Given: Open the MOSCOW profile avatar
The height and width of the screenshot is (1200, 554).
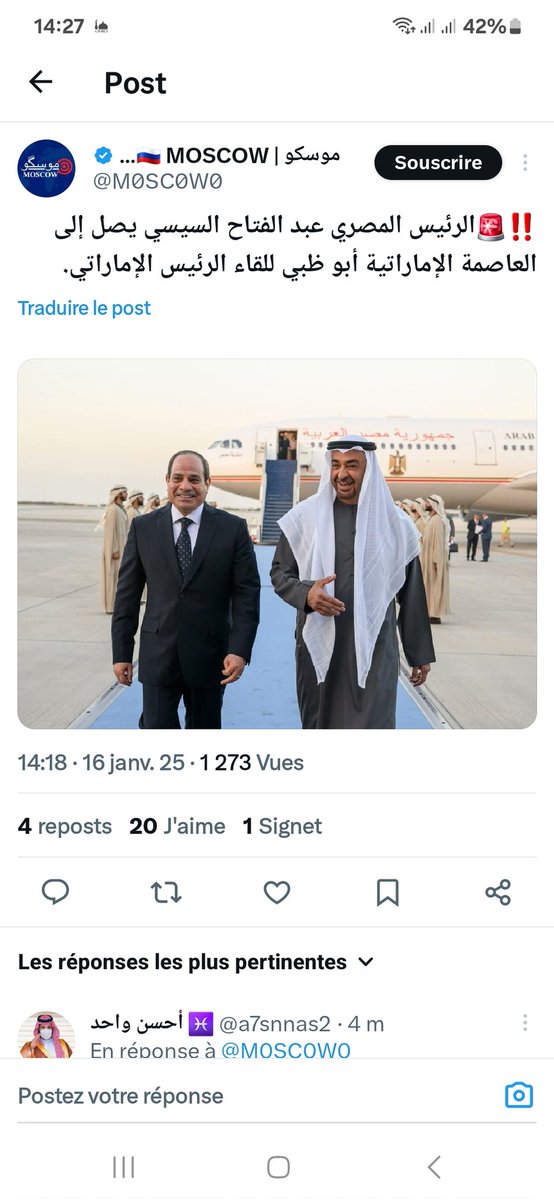Looking at the screenshot, I should pyautogui.click(x=46, y=168).
